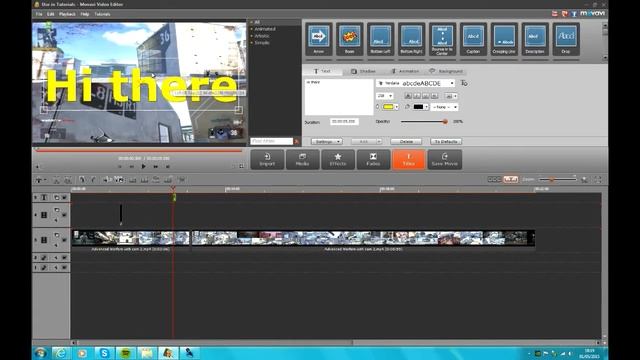This screenshot has width=640, height=360.
Task: Click the To Defaults button
Action: tap(446, 142)
